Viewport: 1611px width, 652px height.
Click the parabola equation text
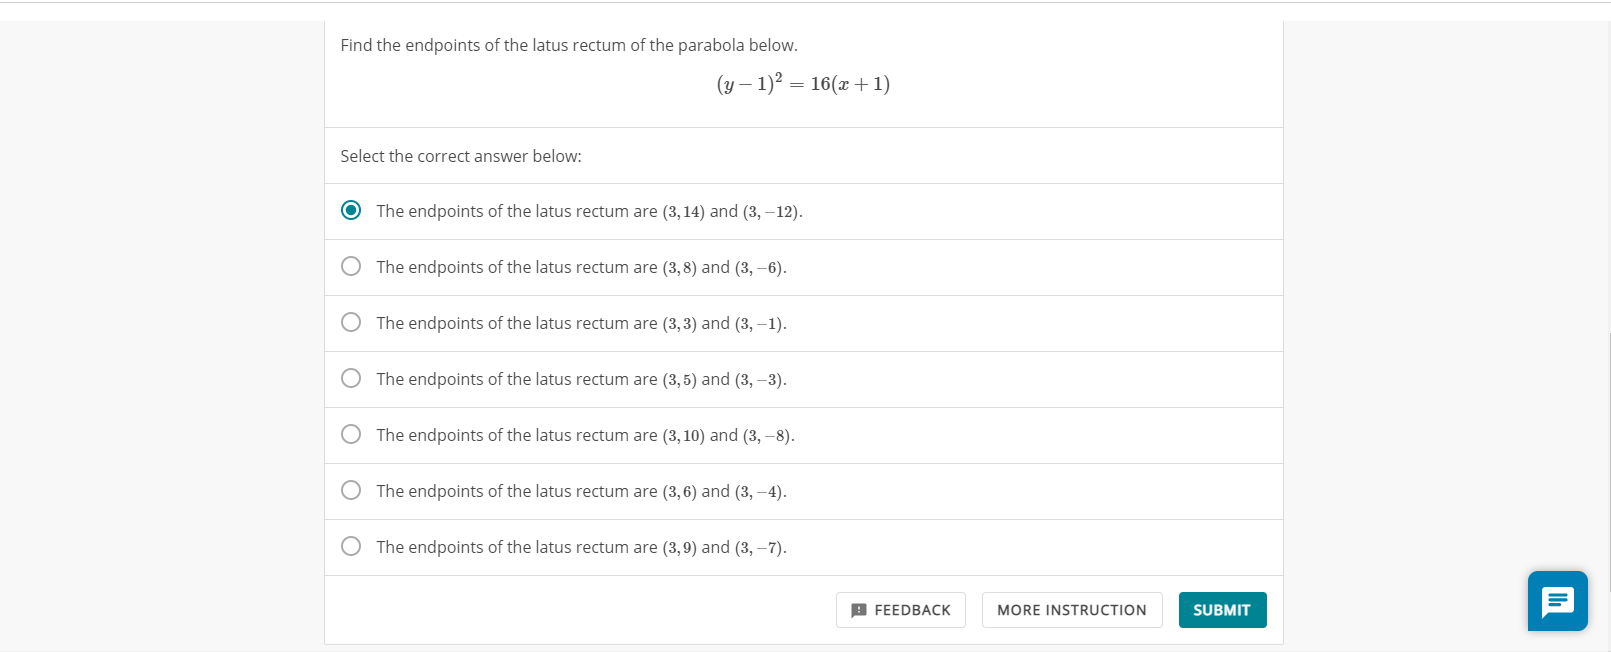tap(803, 84)
